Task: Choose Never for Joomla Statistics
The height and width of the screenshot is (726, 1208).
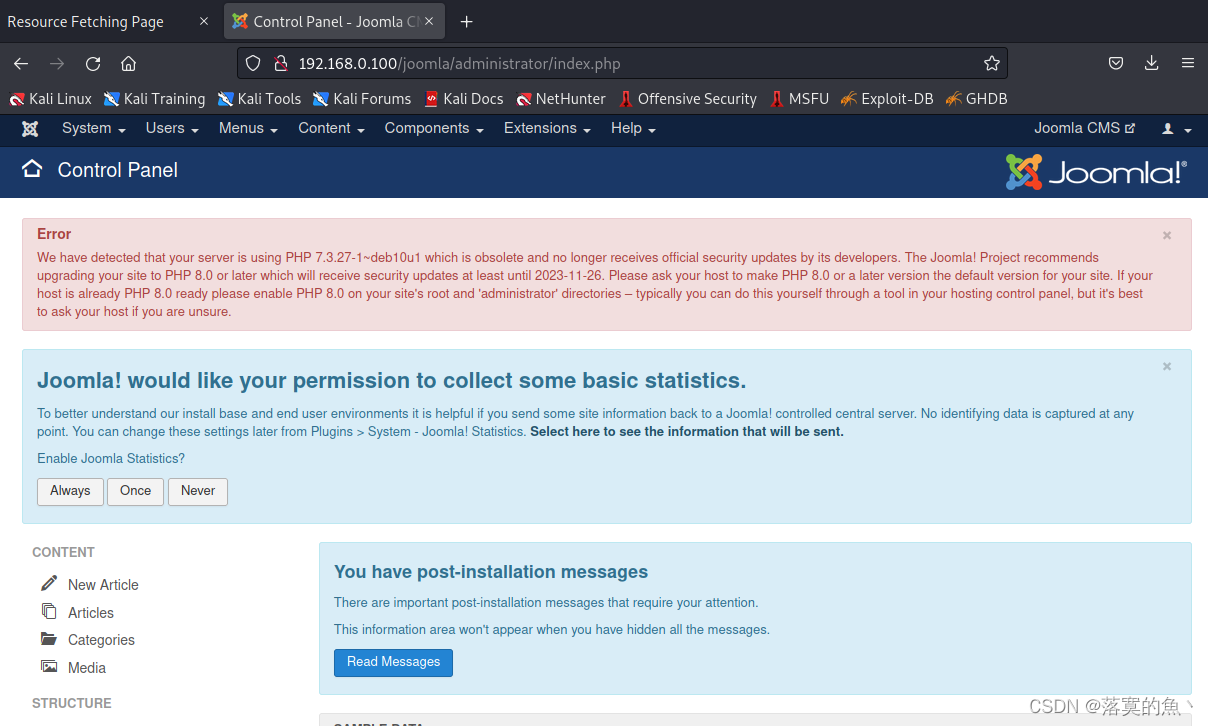Action: coord(198,491)
